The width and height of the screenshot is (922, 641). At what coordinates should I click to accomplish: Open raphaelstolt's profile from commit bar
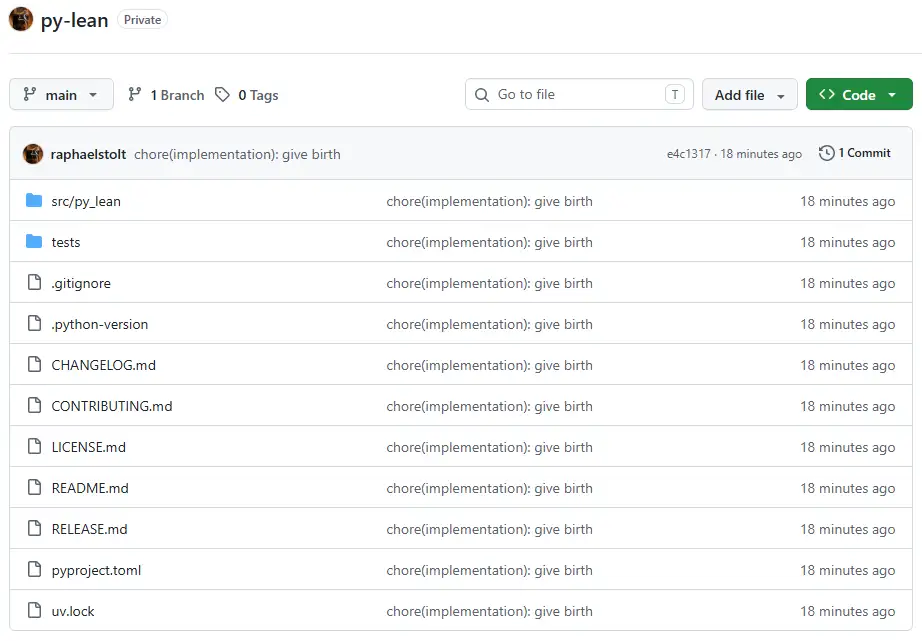[88, 154]
